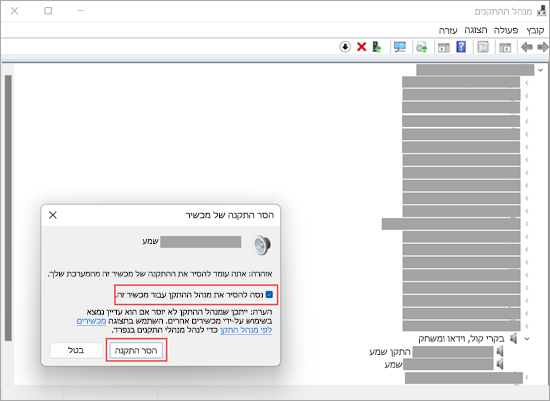This screenshot has width=550, height=401.
Task: Close the הסר התקנה של מכשיר dialog with X
Action: pyautogui.click(x=53, y=215)
